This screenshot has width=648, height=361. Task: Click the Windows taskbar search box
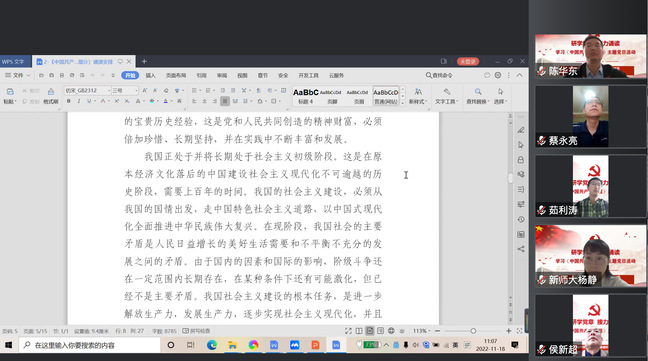point(90,345)
